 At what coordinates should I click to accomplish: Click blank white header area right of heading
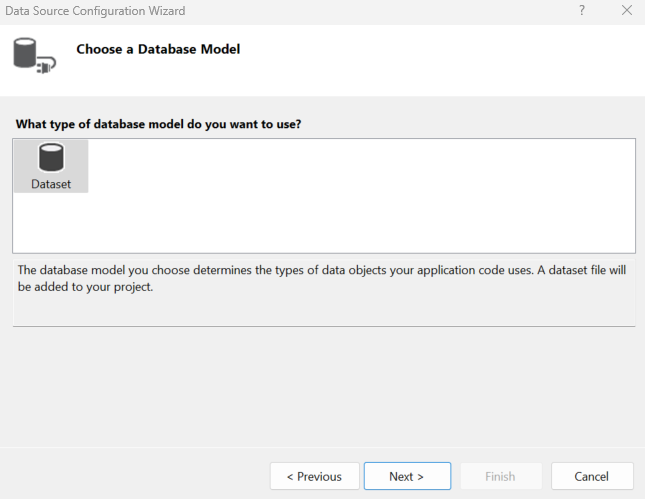coord(450,60)
